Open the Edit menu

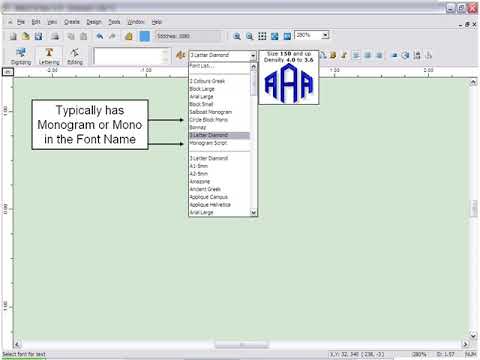point(36,22)
